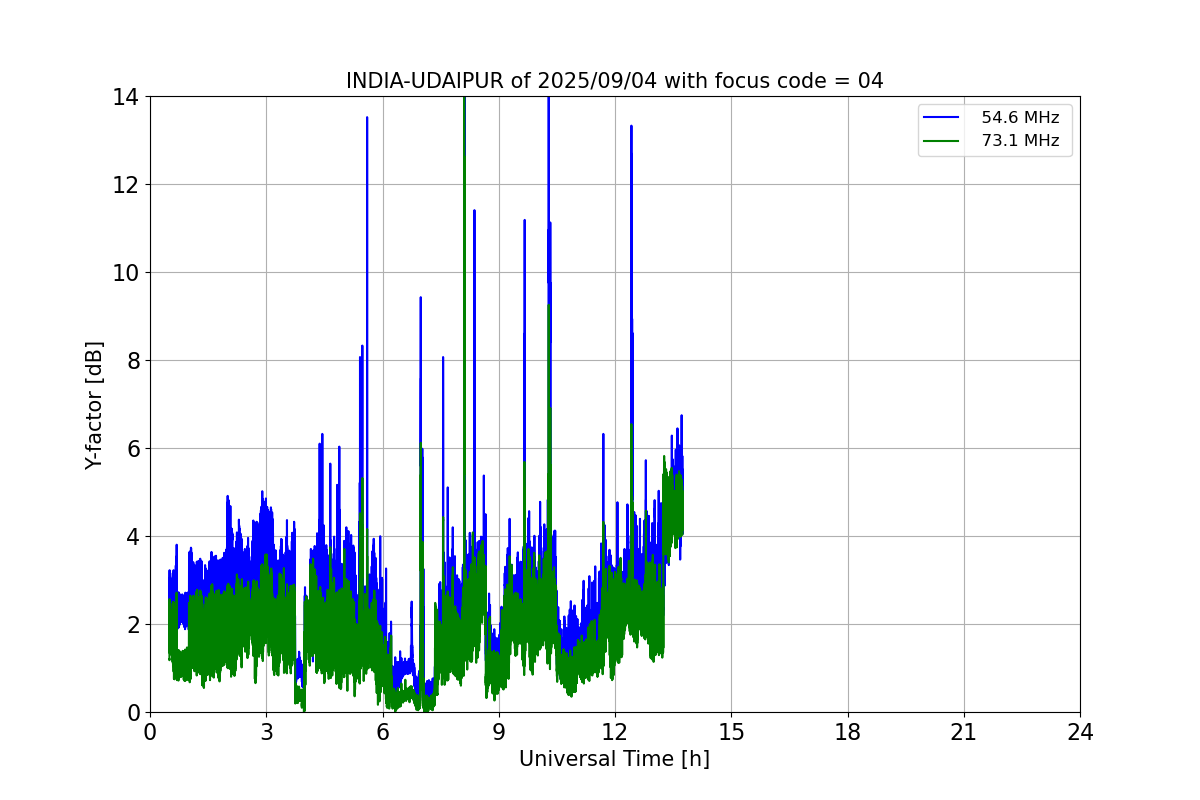This screenshot has height=800, width=1200.
Task: Click x-axis tick label 6
Action: [x=383, y=732]
